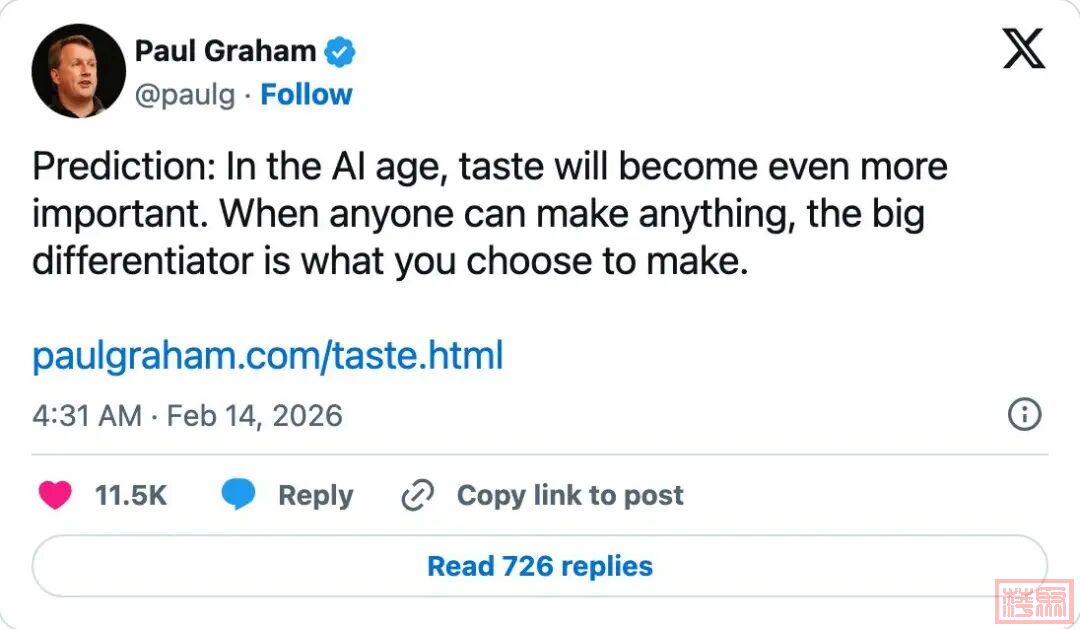Open the @paulg handle
This screenshot has height=629, width=1080.
pos(185,95)
